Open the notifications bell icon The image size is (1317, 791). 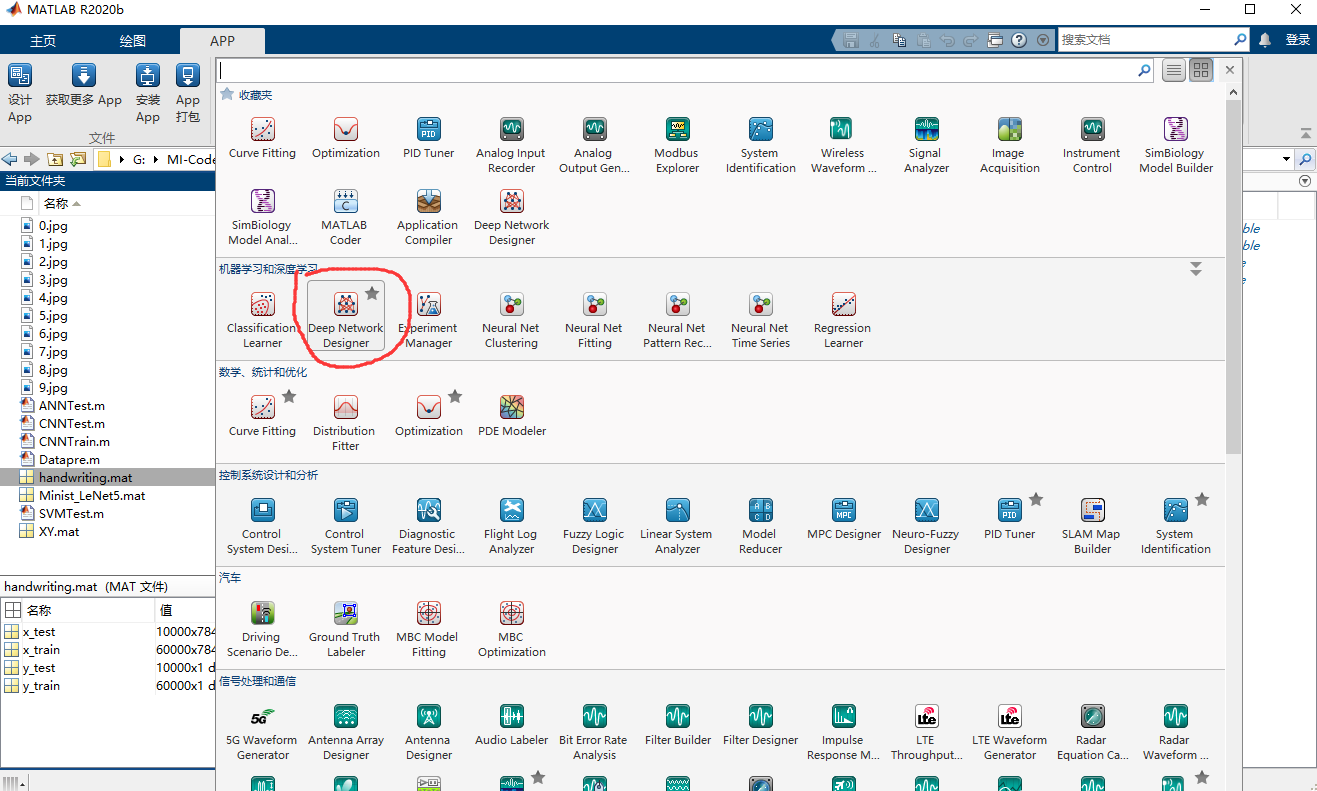[1265, 40]
